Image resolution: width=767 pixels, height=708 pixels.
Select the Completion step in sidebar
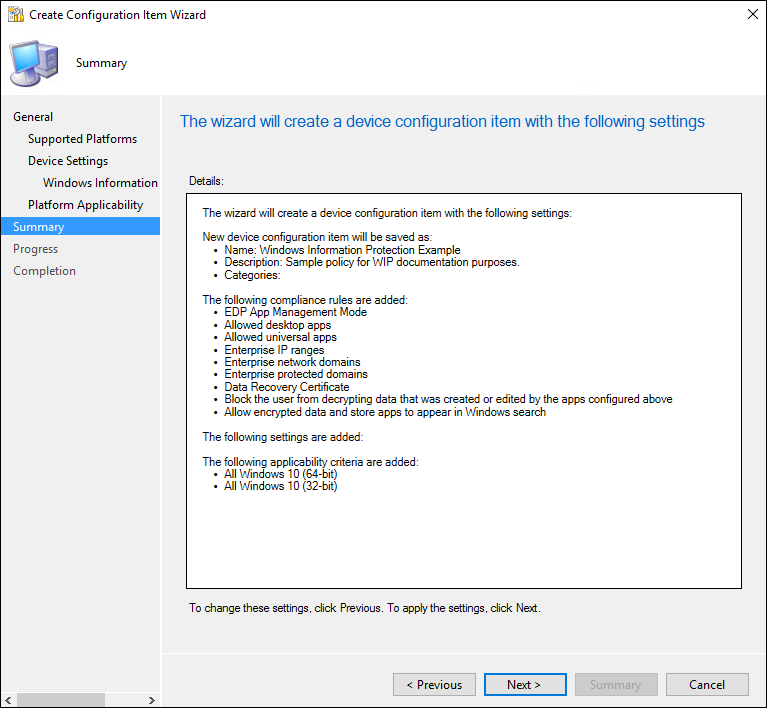[x=44, y=271]
